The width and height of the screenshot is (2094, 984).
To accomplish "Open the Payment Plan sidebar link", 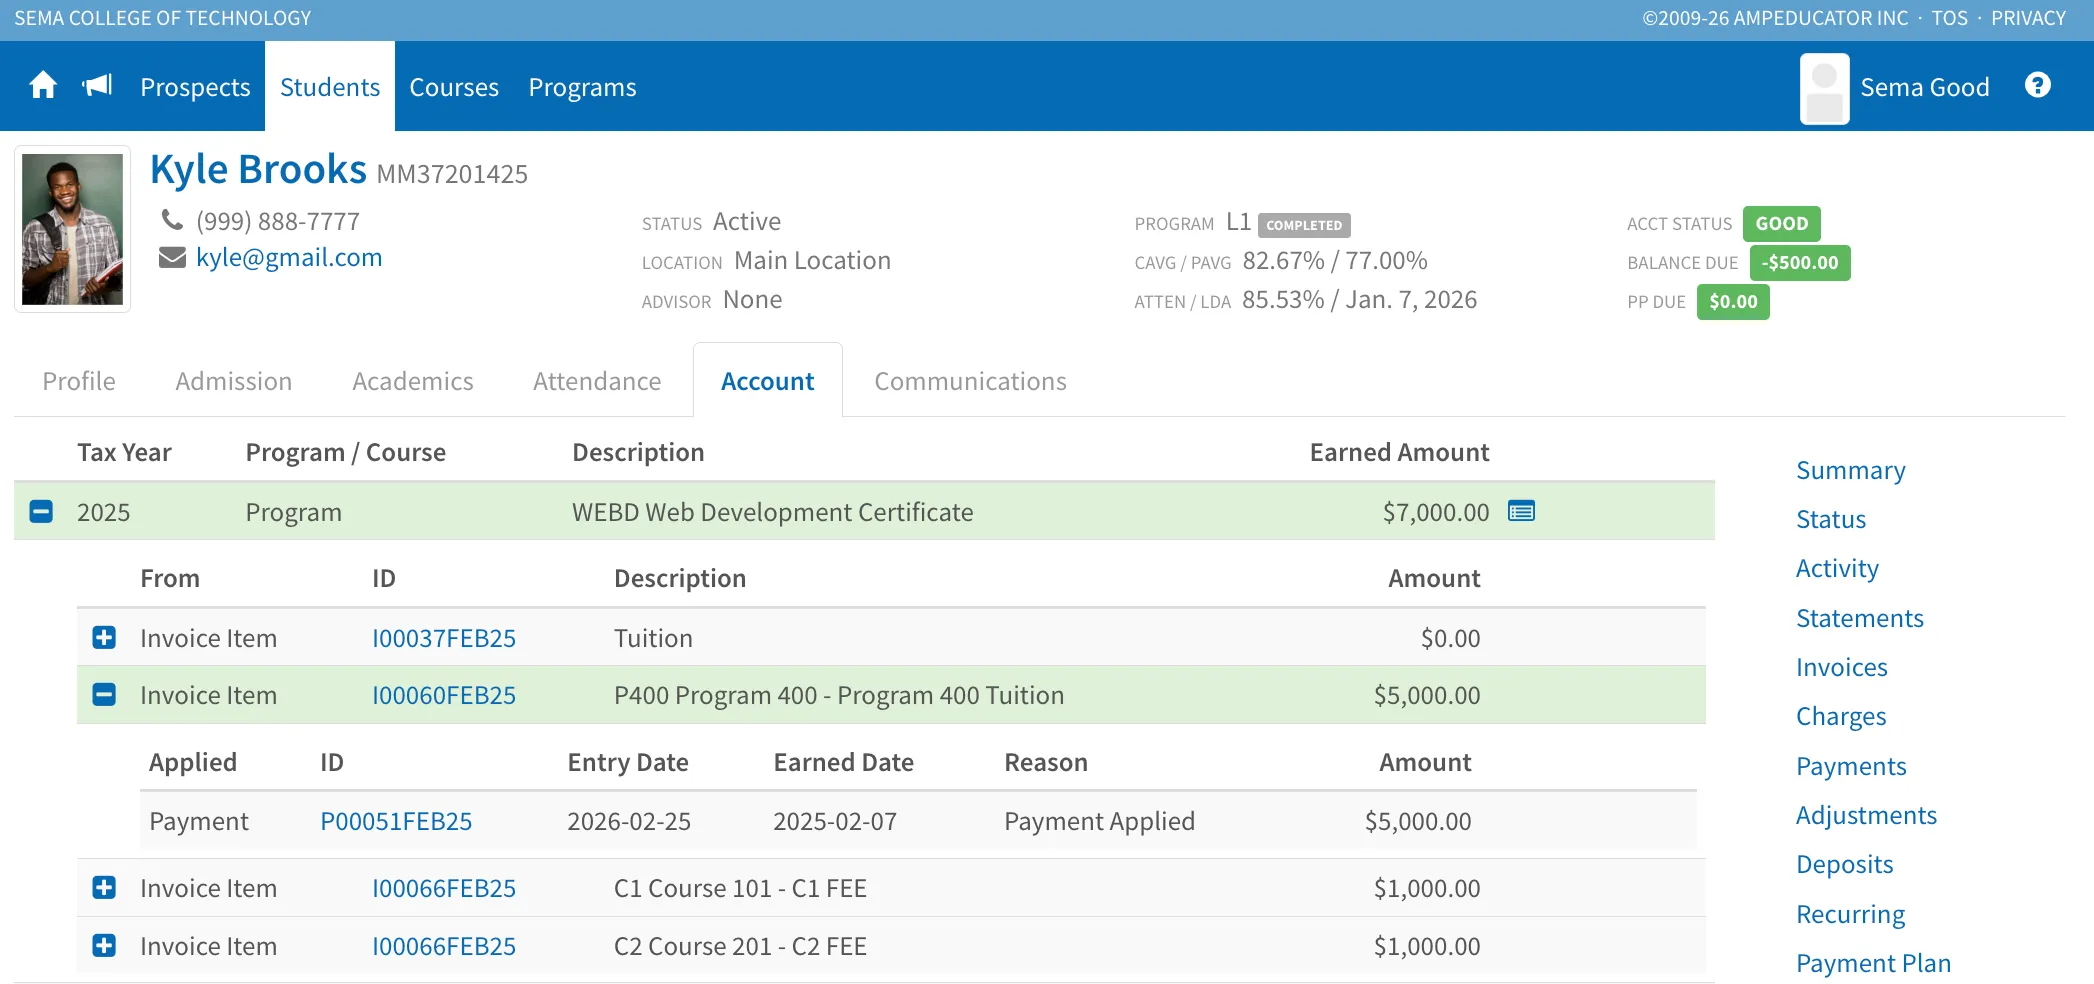I will [1874, 963].
